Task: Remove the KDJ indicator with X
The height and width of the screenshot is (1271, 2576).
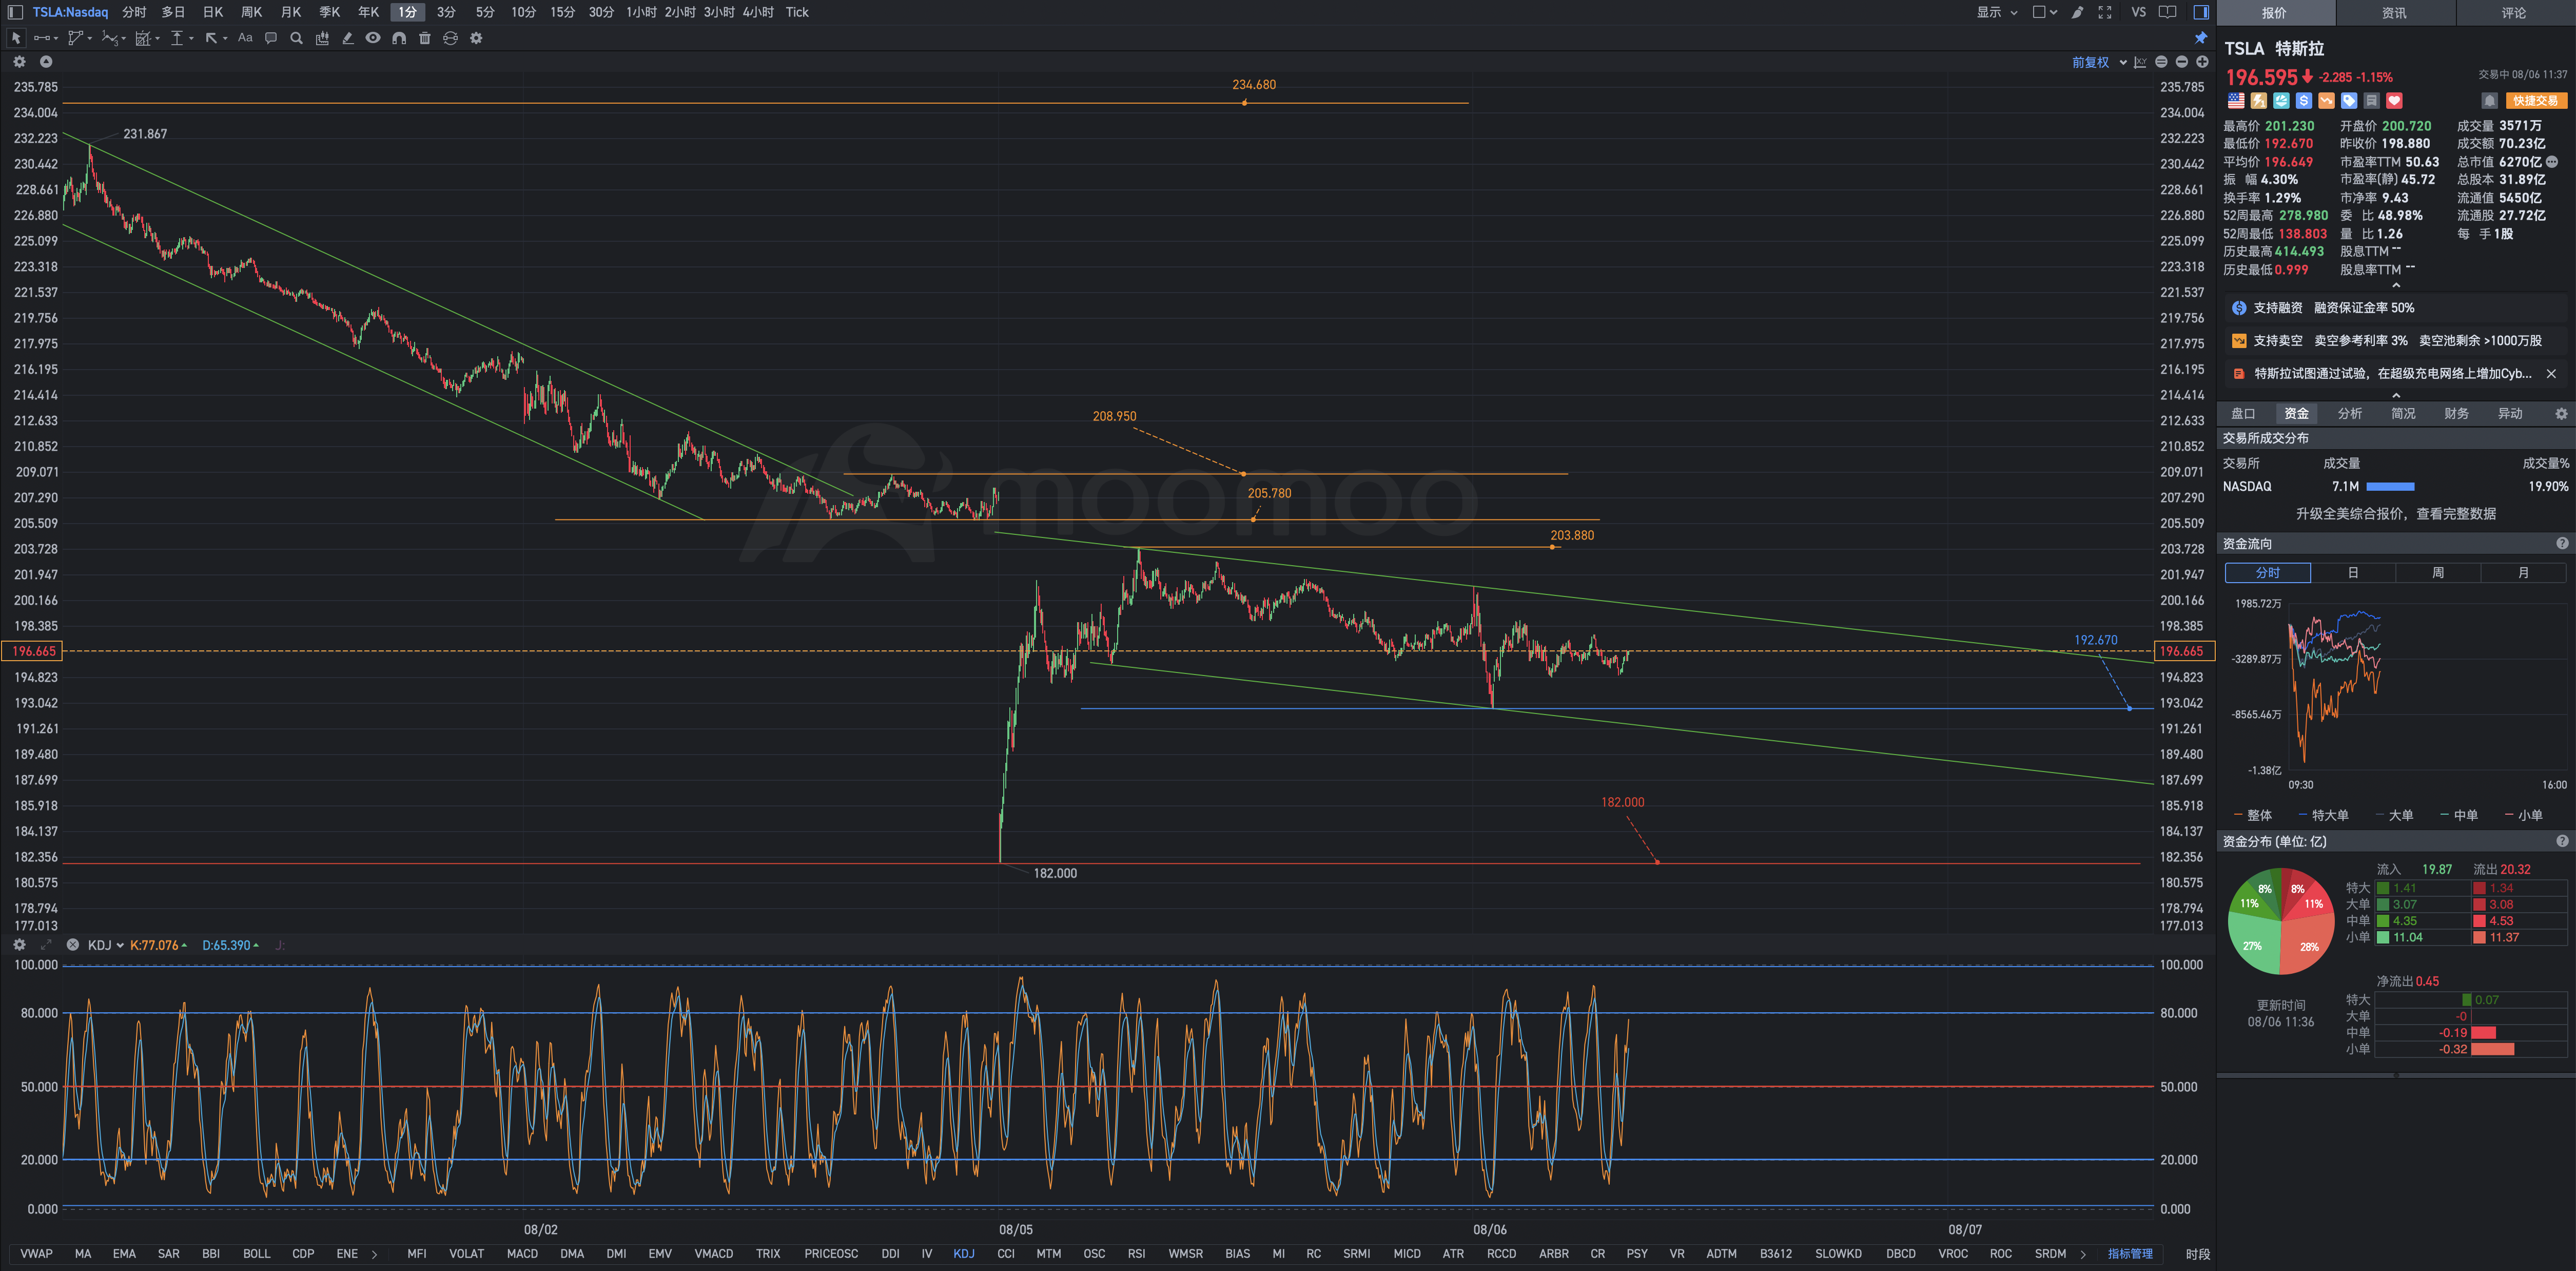Action: (x=73, y=945)
